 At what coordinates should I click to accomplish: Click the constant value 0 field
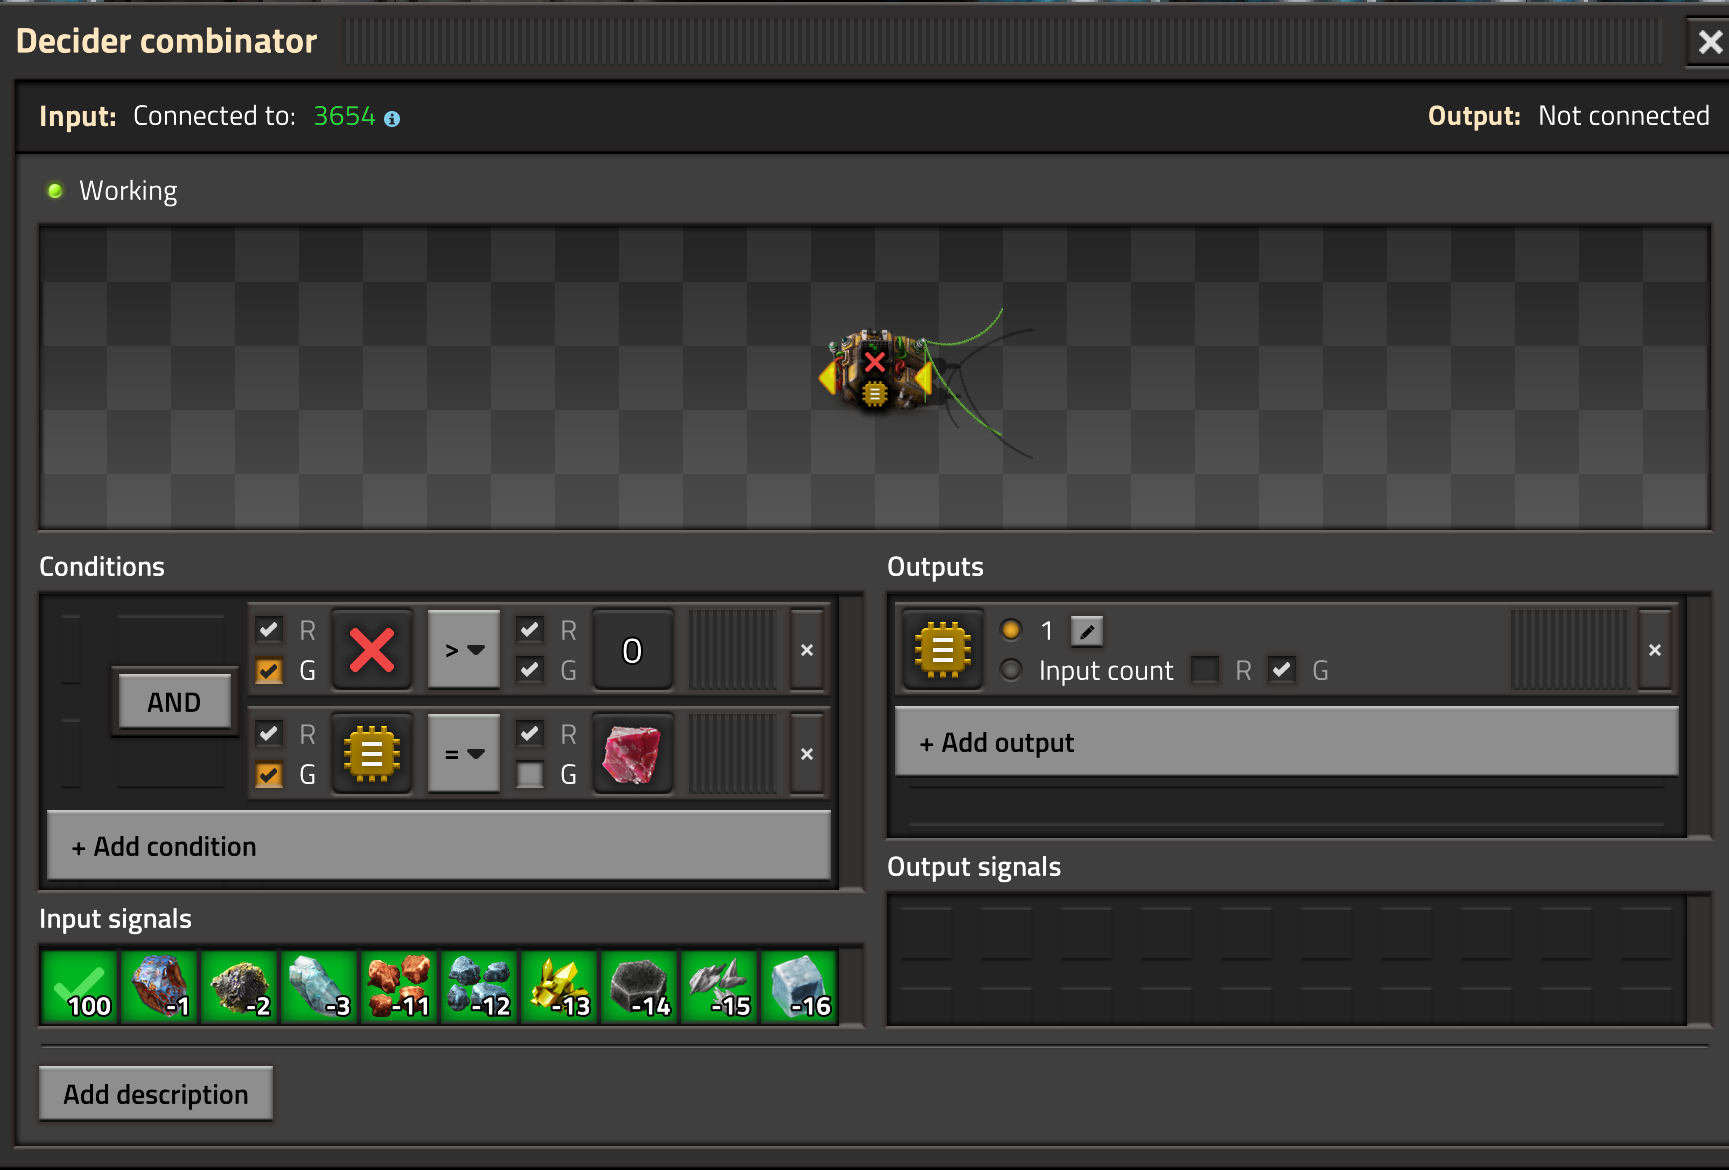(632, 650)
